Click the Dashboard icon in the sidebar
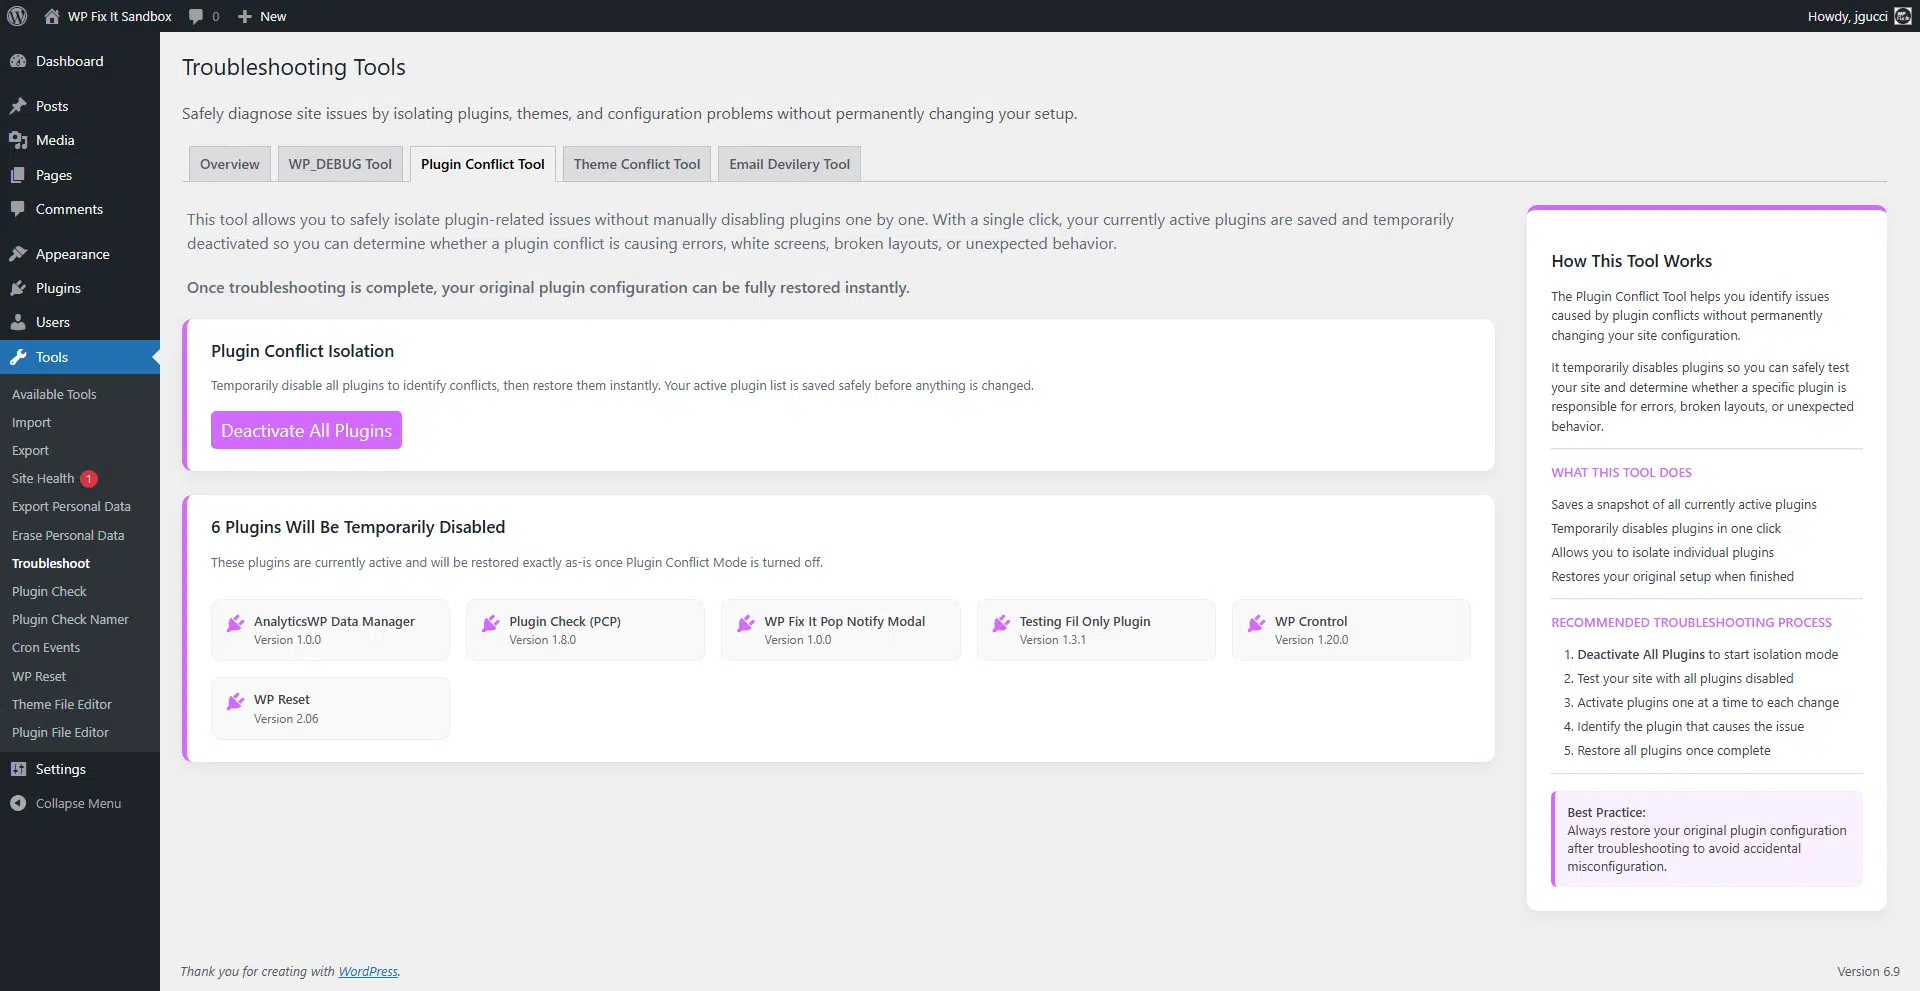1920x991 pixels. 19,61
